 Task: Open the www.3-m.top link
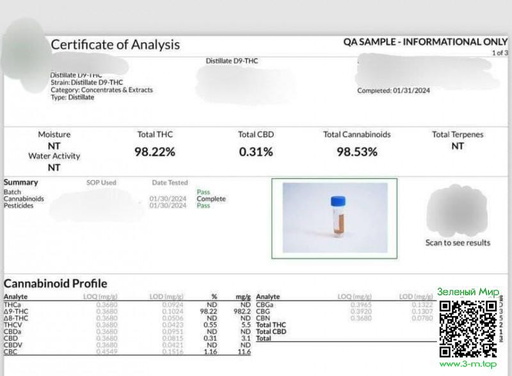point(468,364)
